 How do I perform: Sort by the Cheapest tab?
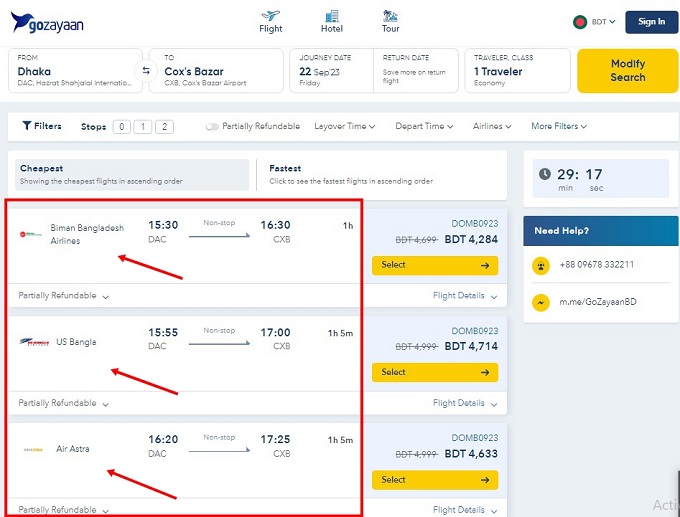tap(132, 174)
